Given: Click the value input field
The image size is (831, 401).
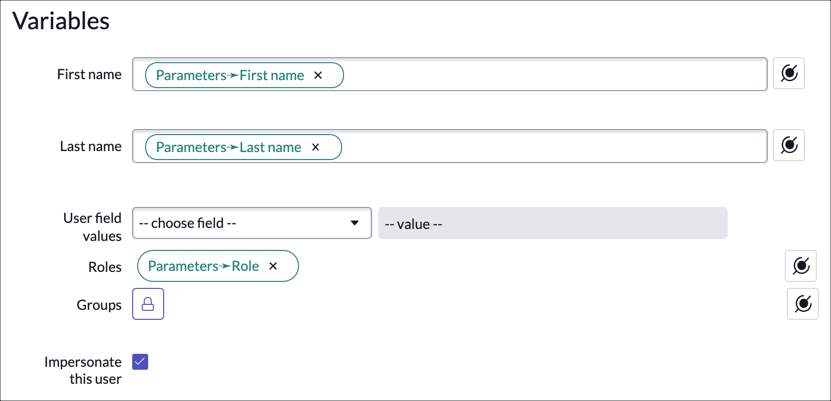Looking at the screenshot, I should [x=553, y=223].
